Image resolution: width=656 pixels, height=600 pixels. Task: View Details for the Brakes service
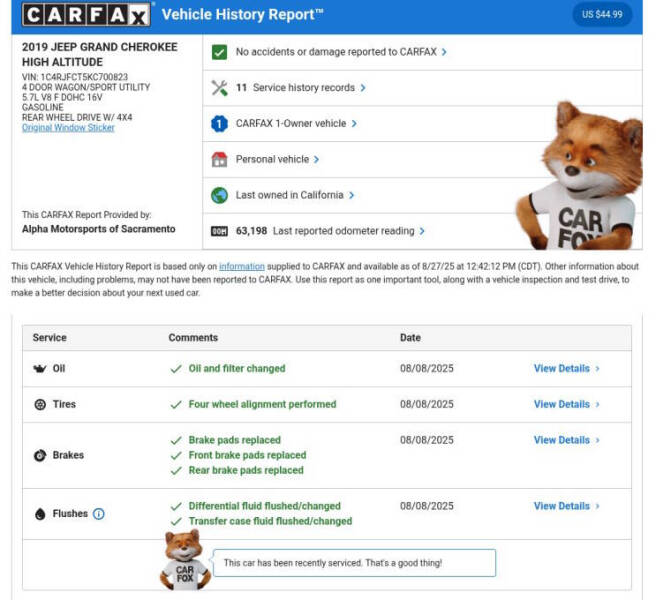(566, 440)
